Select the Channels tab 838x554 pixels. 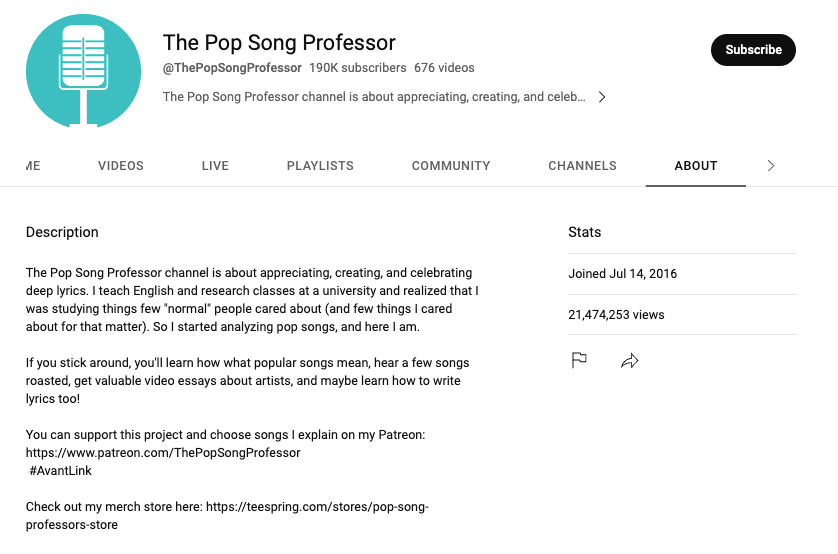[582, 166]
